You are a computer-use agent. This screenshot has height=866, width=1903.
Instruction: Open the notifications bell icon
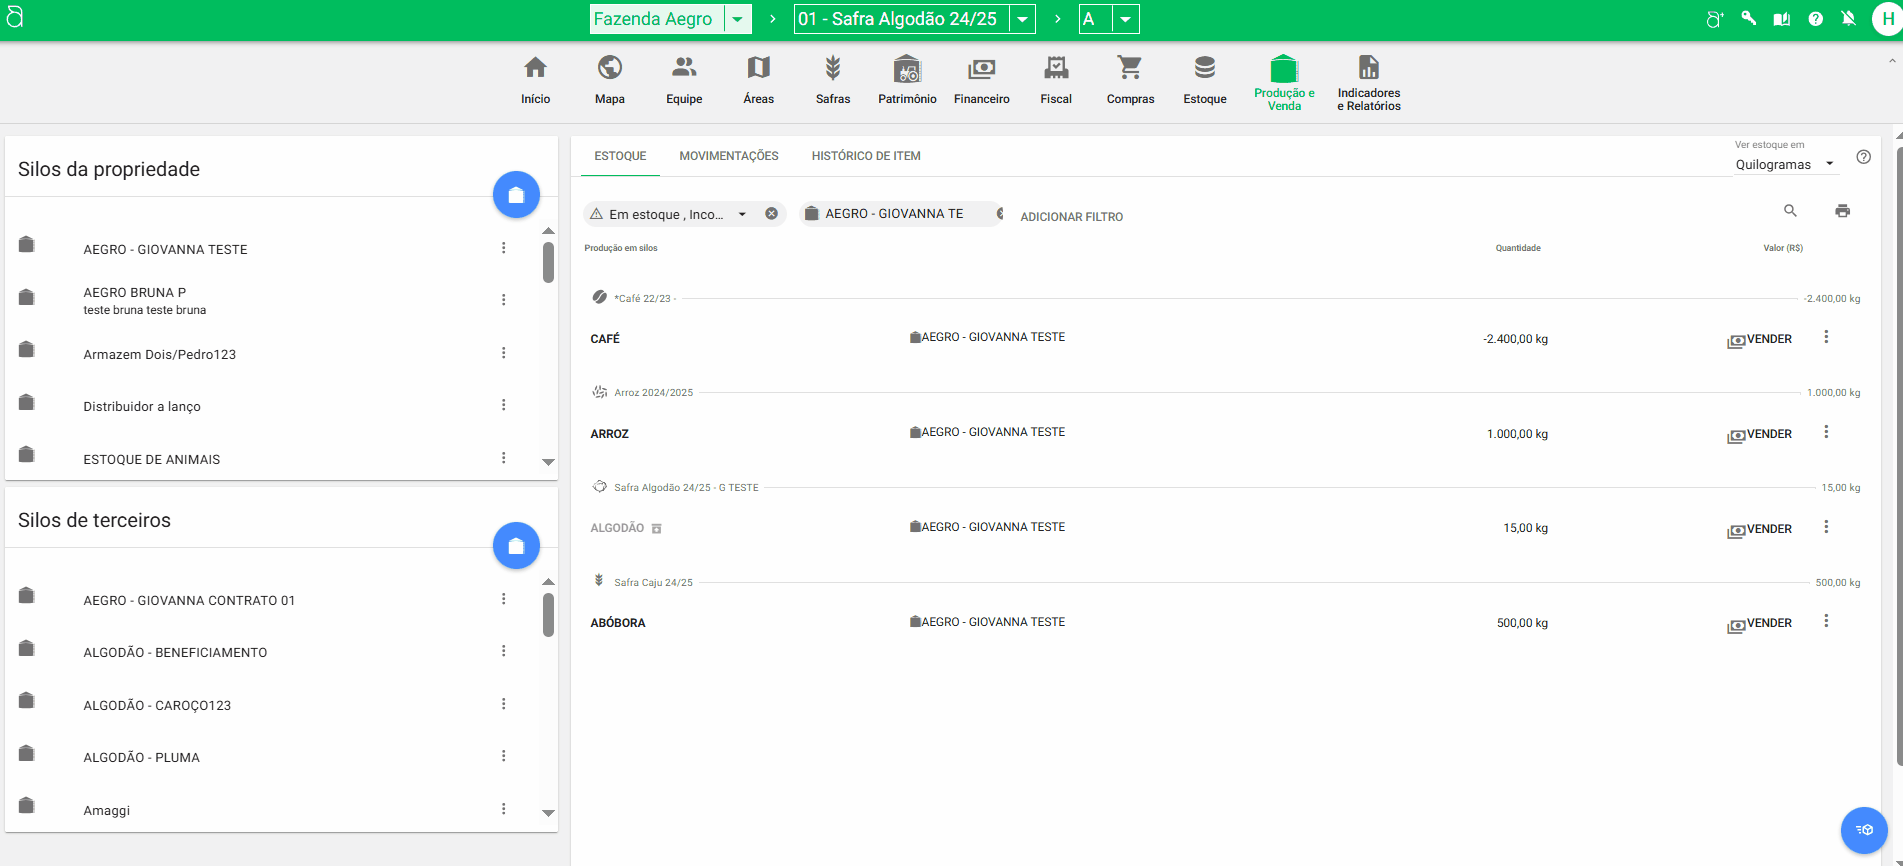point(1848,19)
